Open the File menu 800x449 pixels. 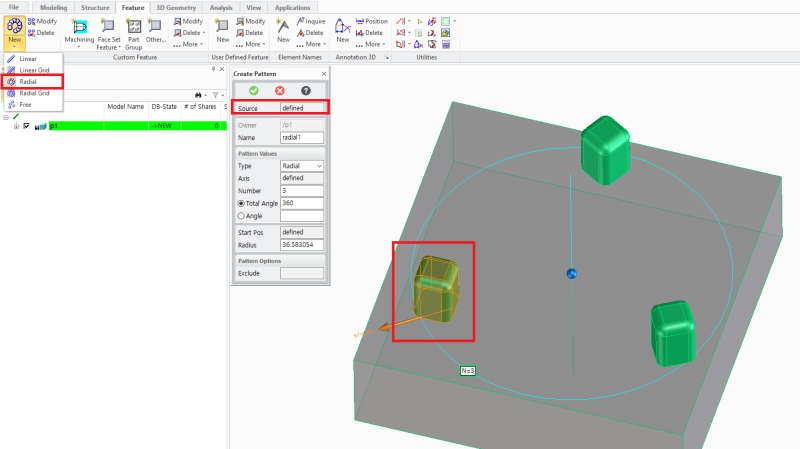pos(14,7)
